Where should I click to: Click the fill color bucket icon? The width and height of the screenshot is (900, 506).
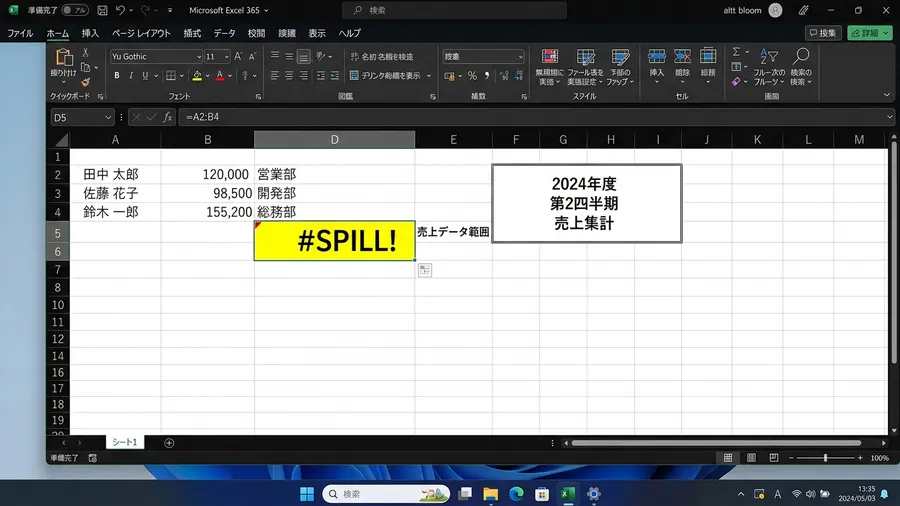197,76
